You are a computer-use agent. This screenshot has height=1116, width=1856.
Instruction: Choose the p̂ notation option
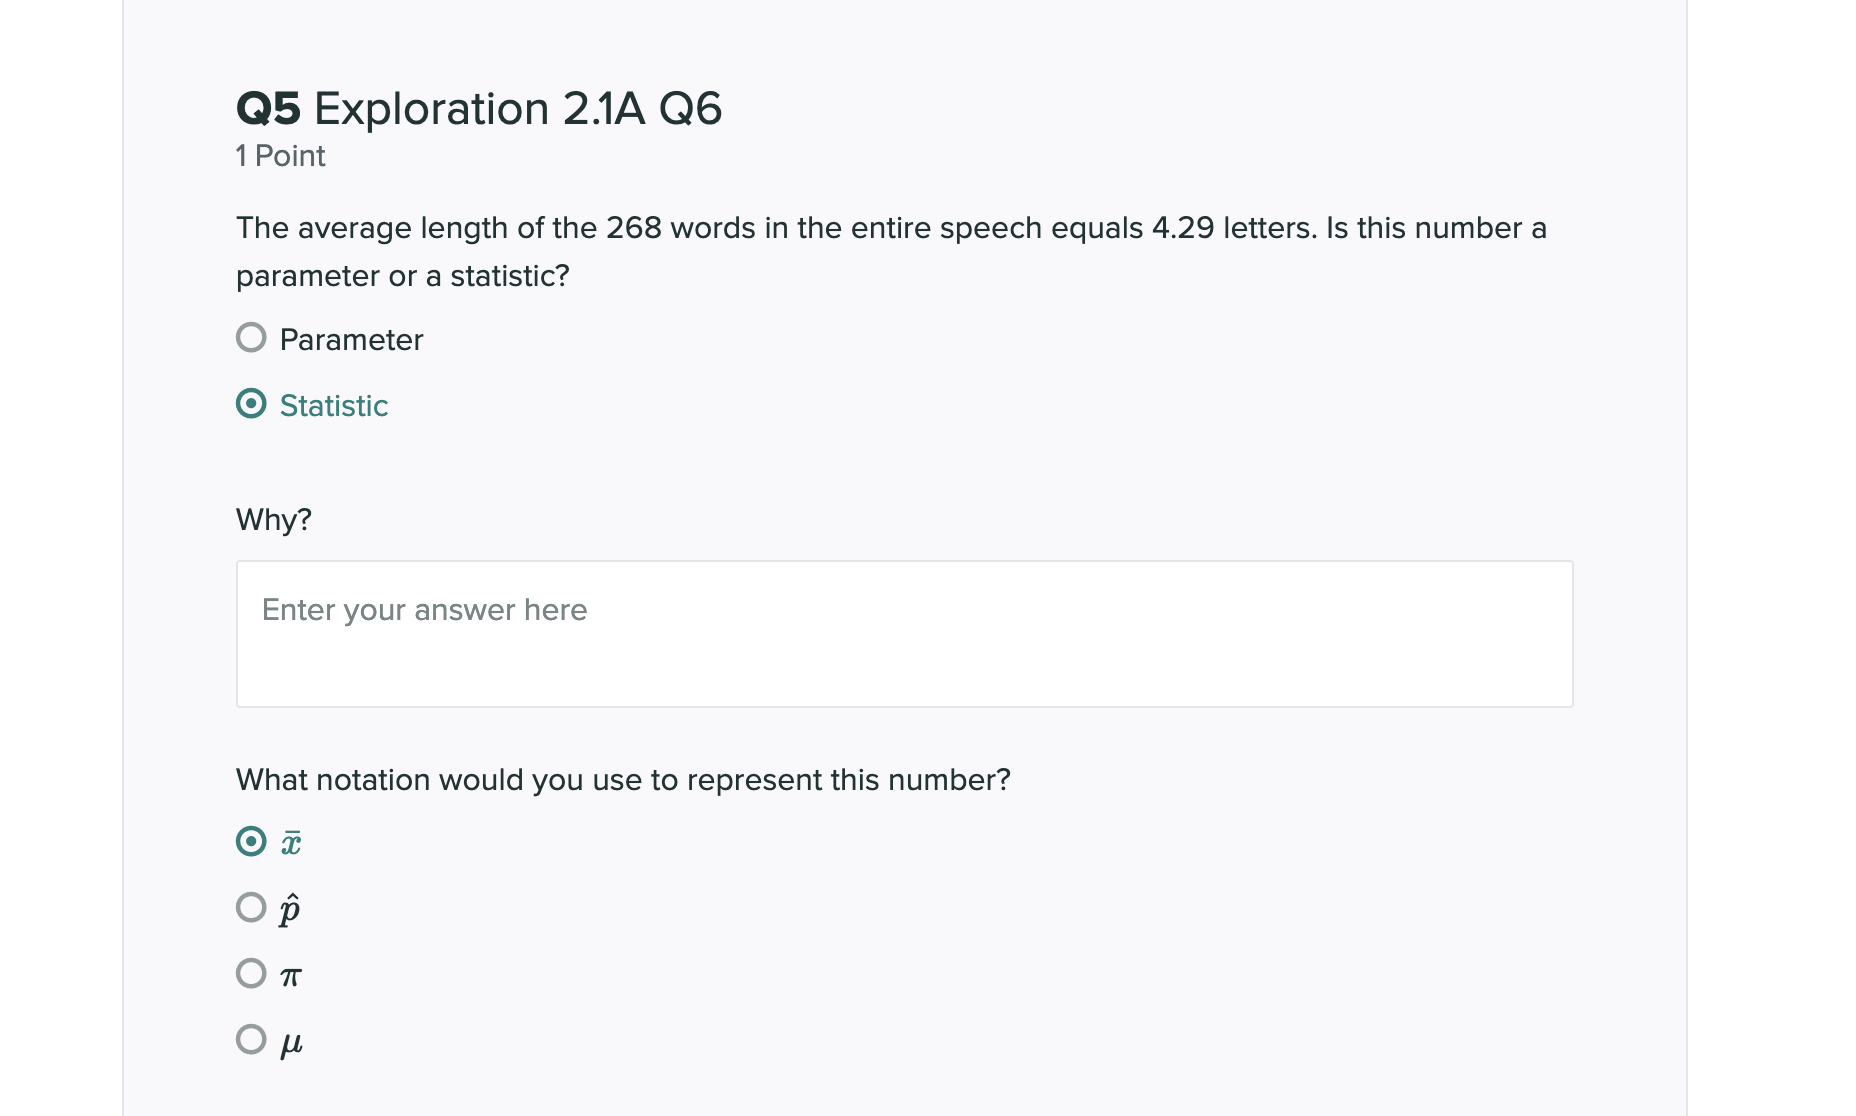click(x=251, y=908)
